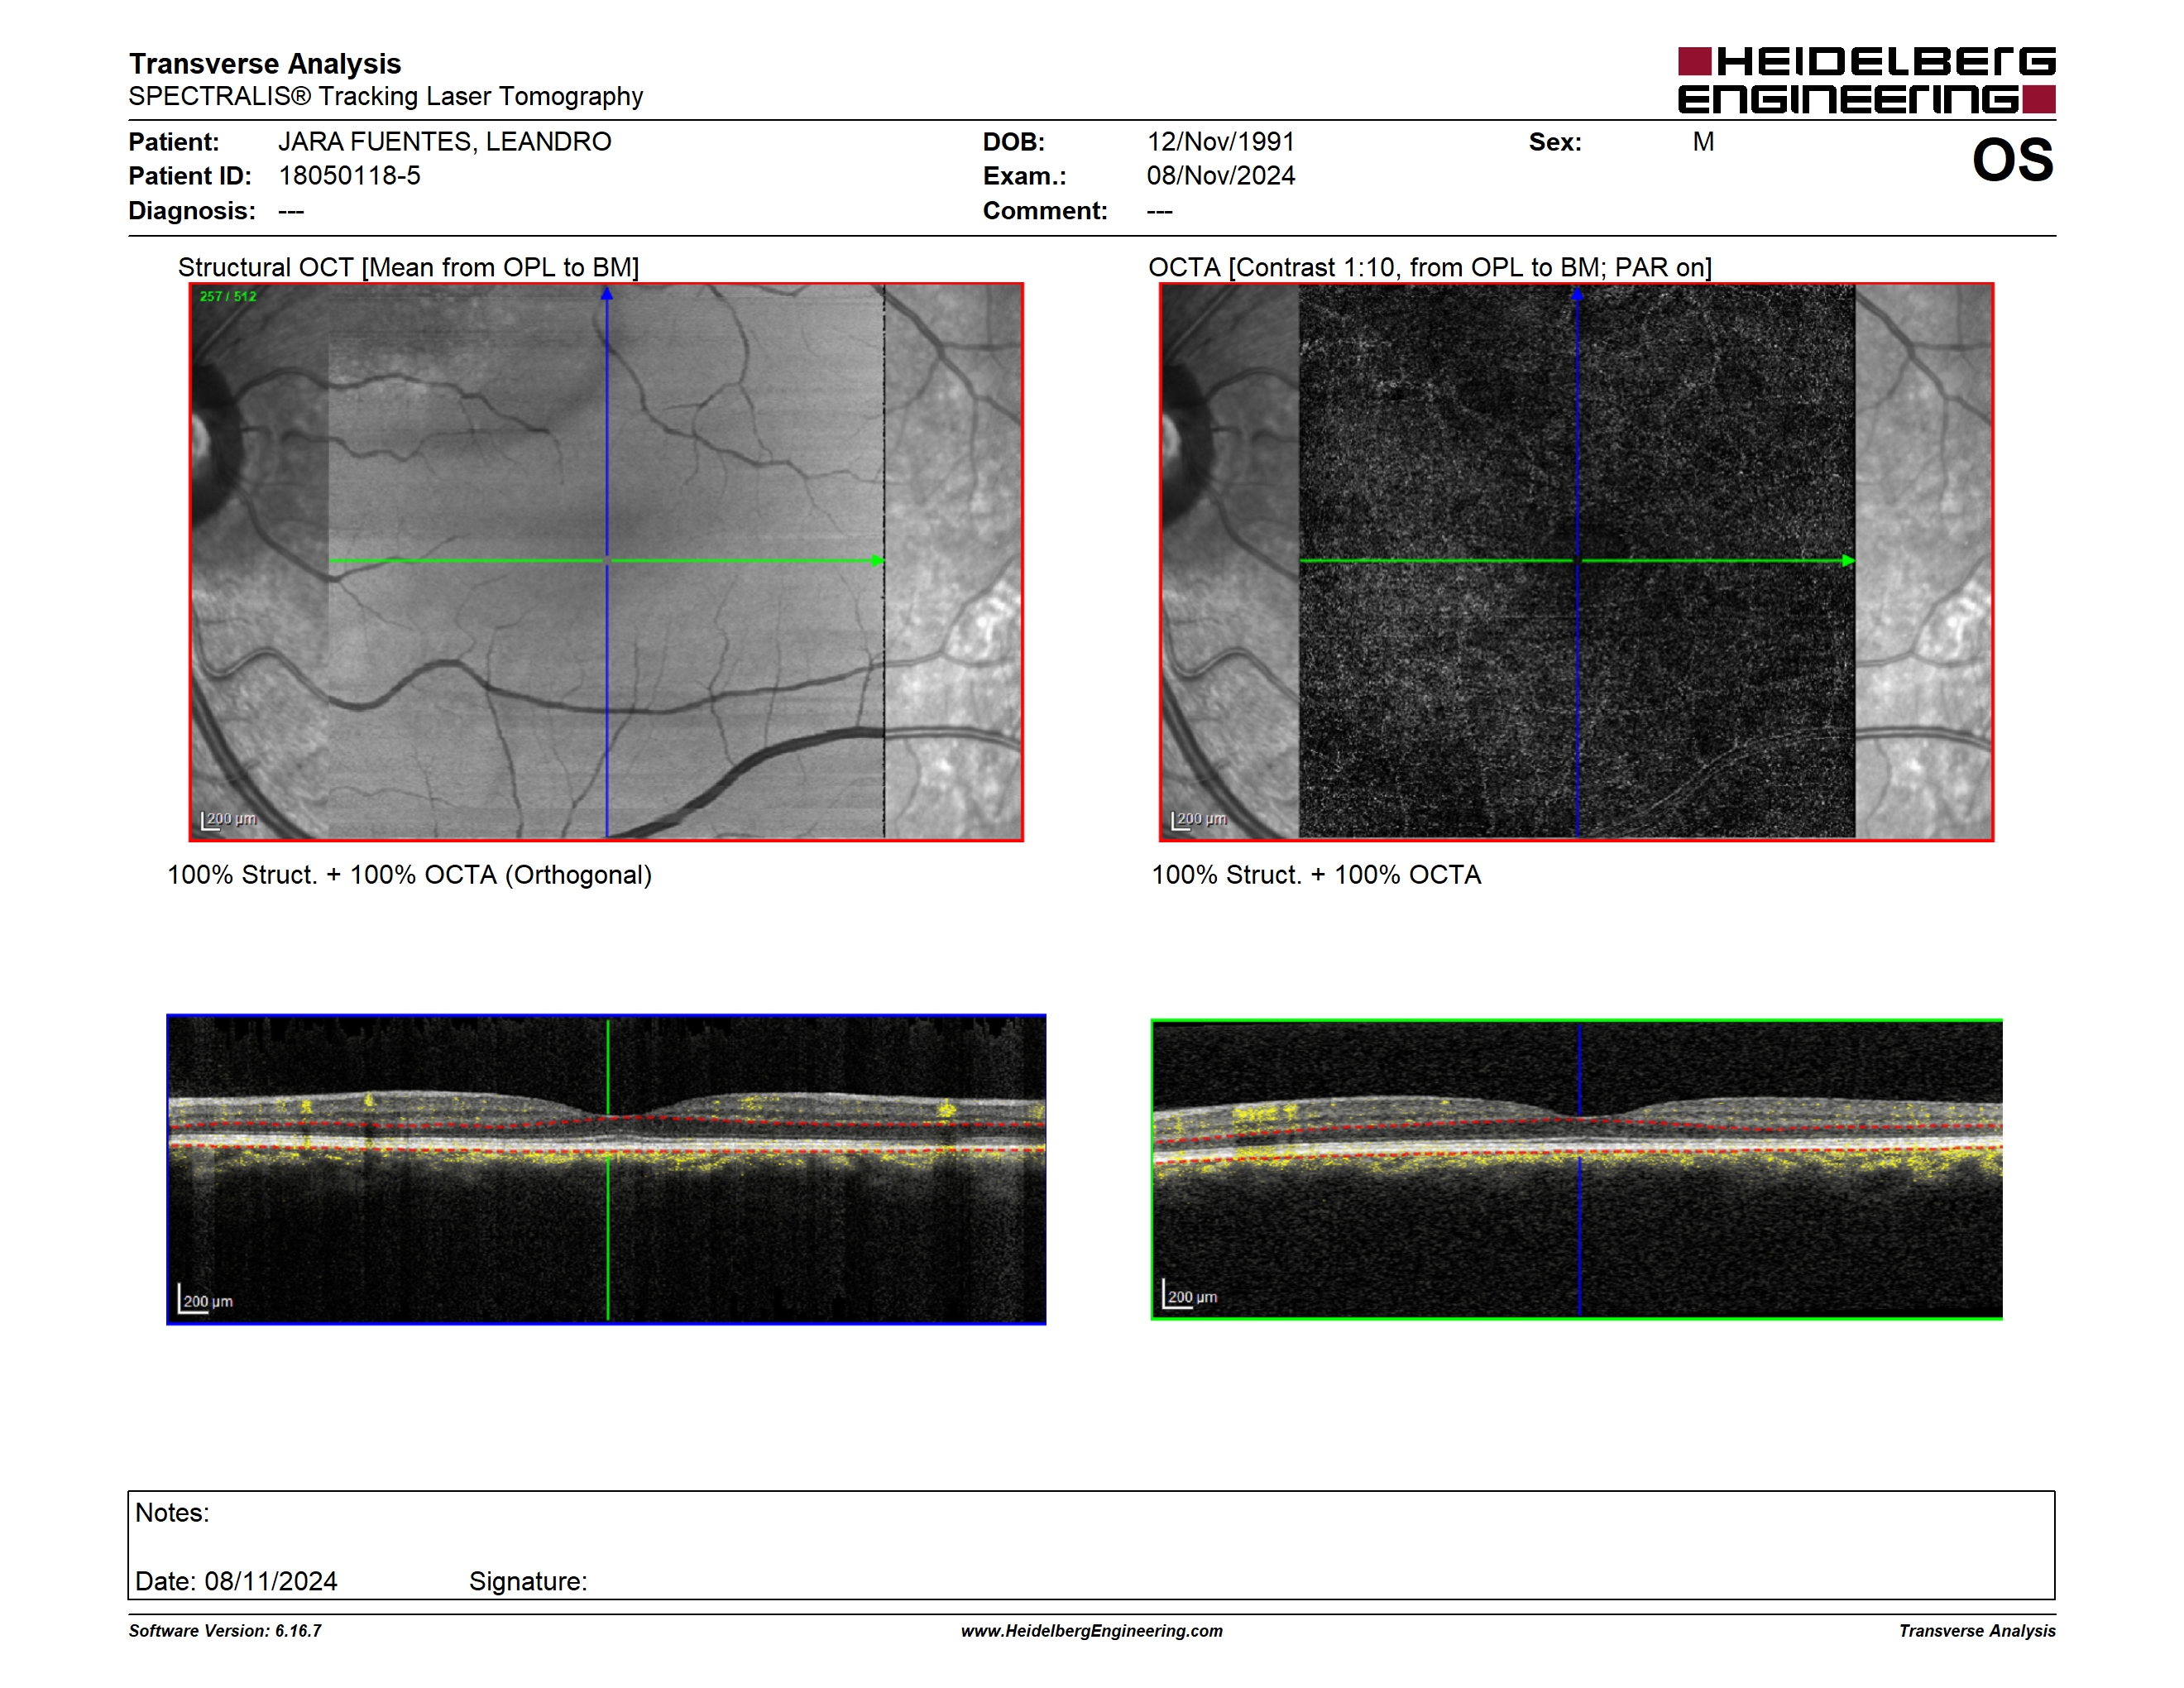The image size is (2184, 1688).
Task: Open the Structural OCT en-face fundus image
Action: coord(606,562)
